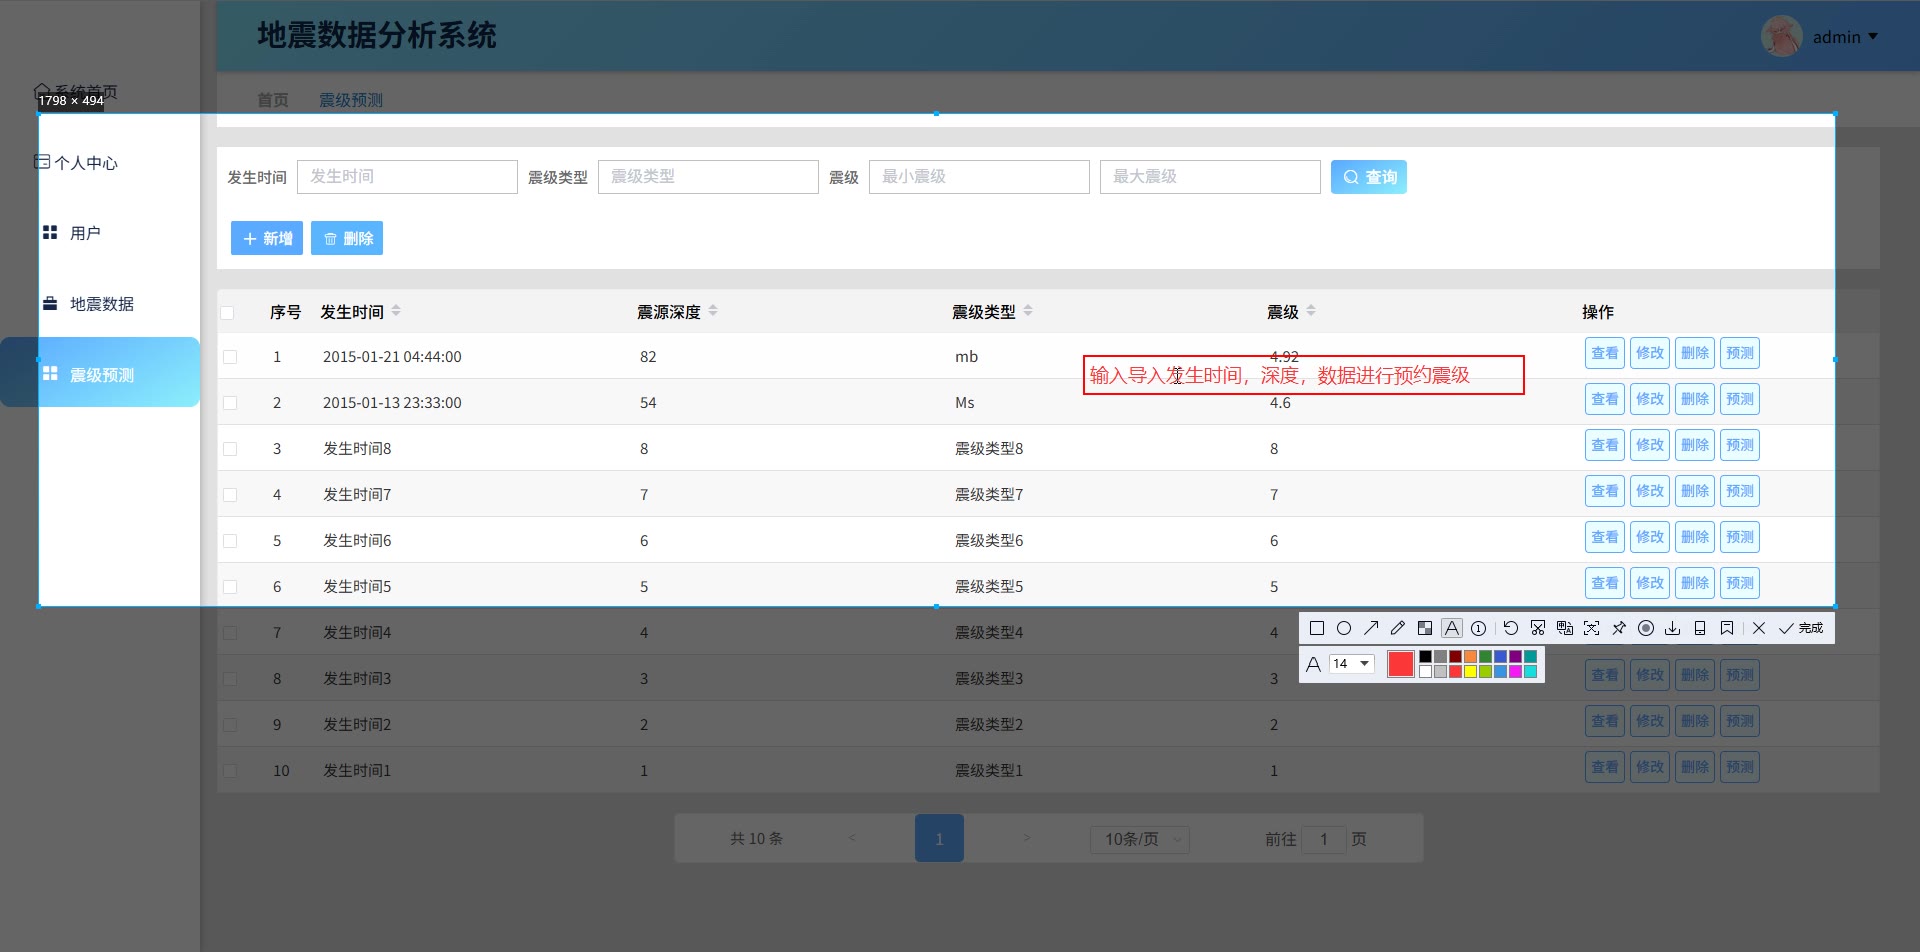
Task: Save screenshot with download icon
Action: tap(1673, 628)
